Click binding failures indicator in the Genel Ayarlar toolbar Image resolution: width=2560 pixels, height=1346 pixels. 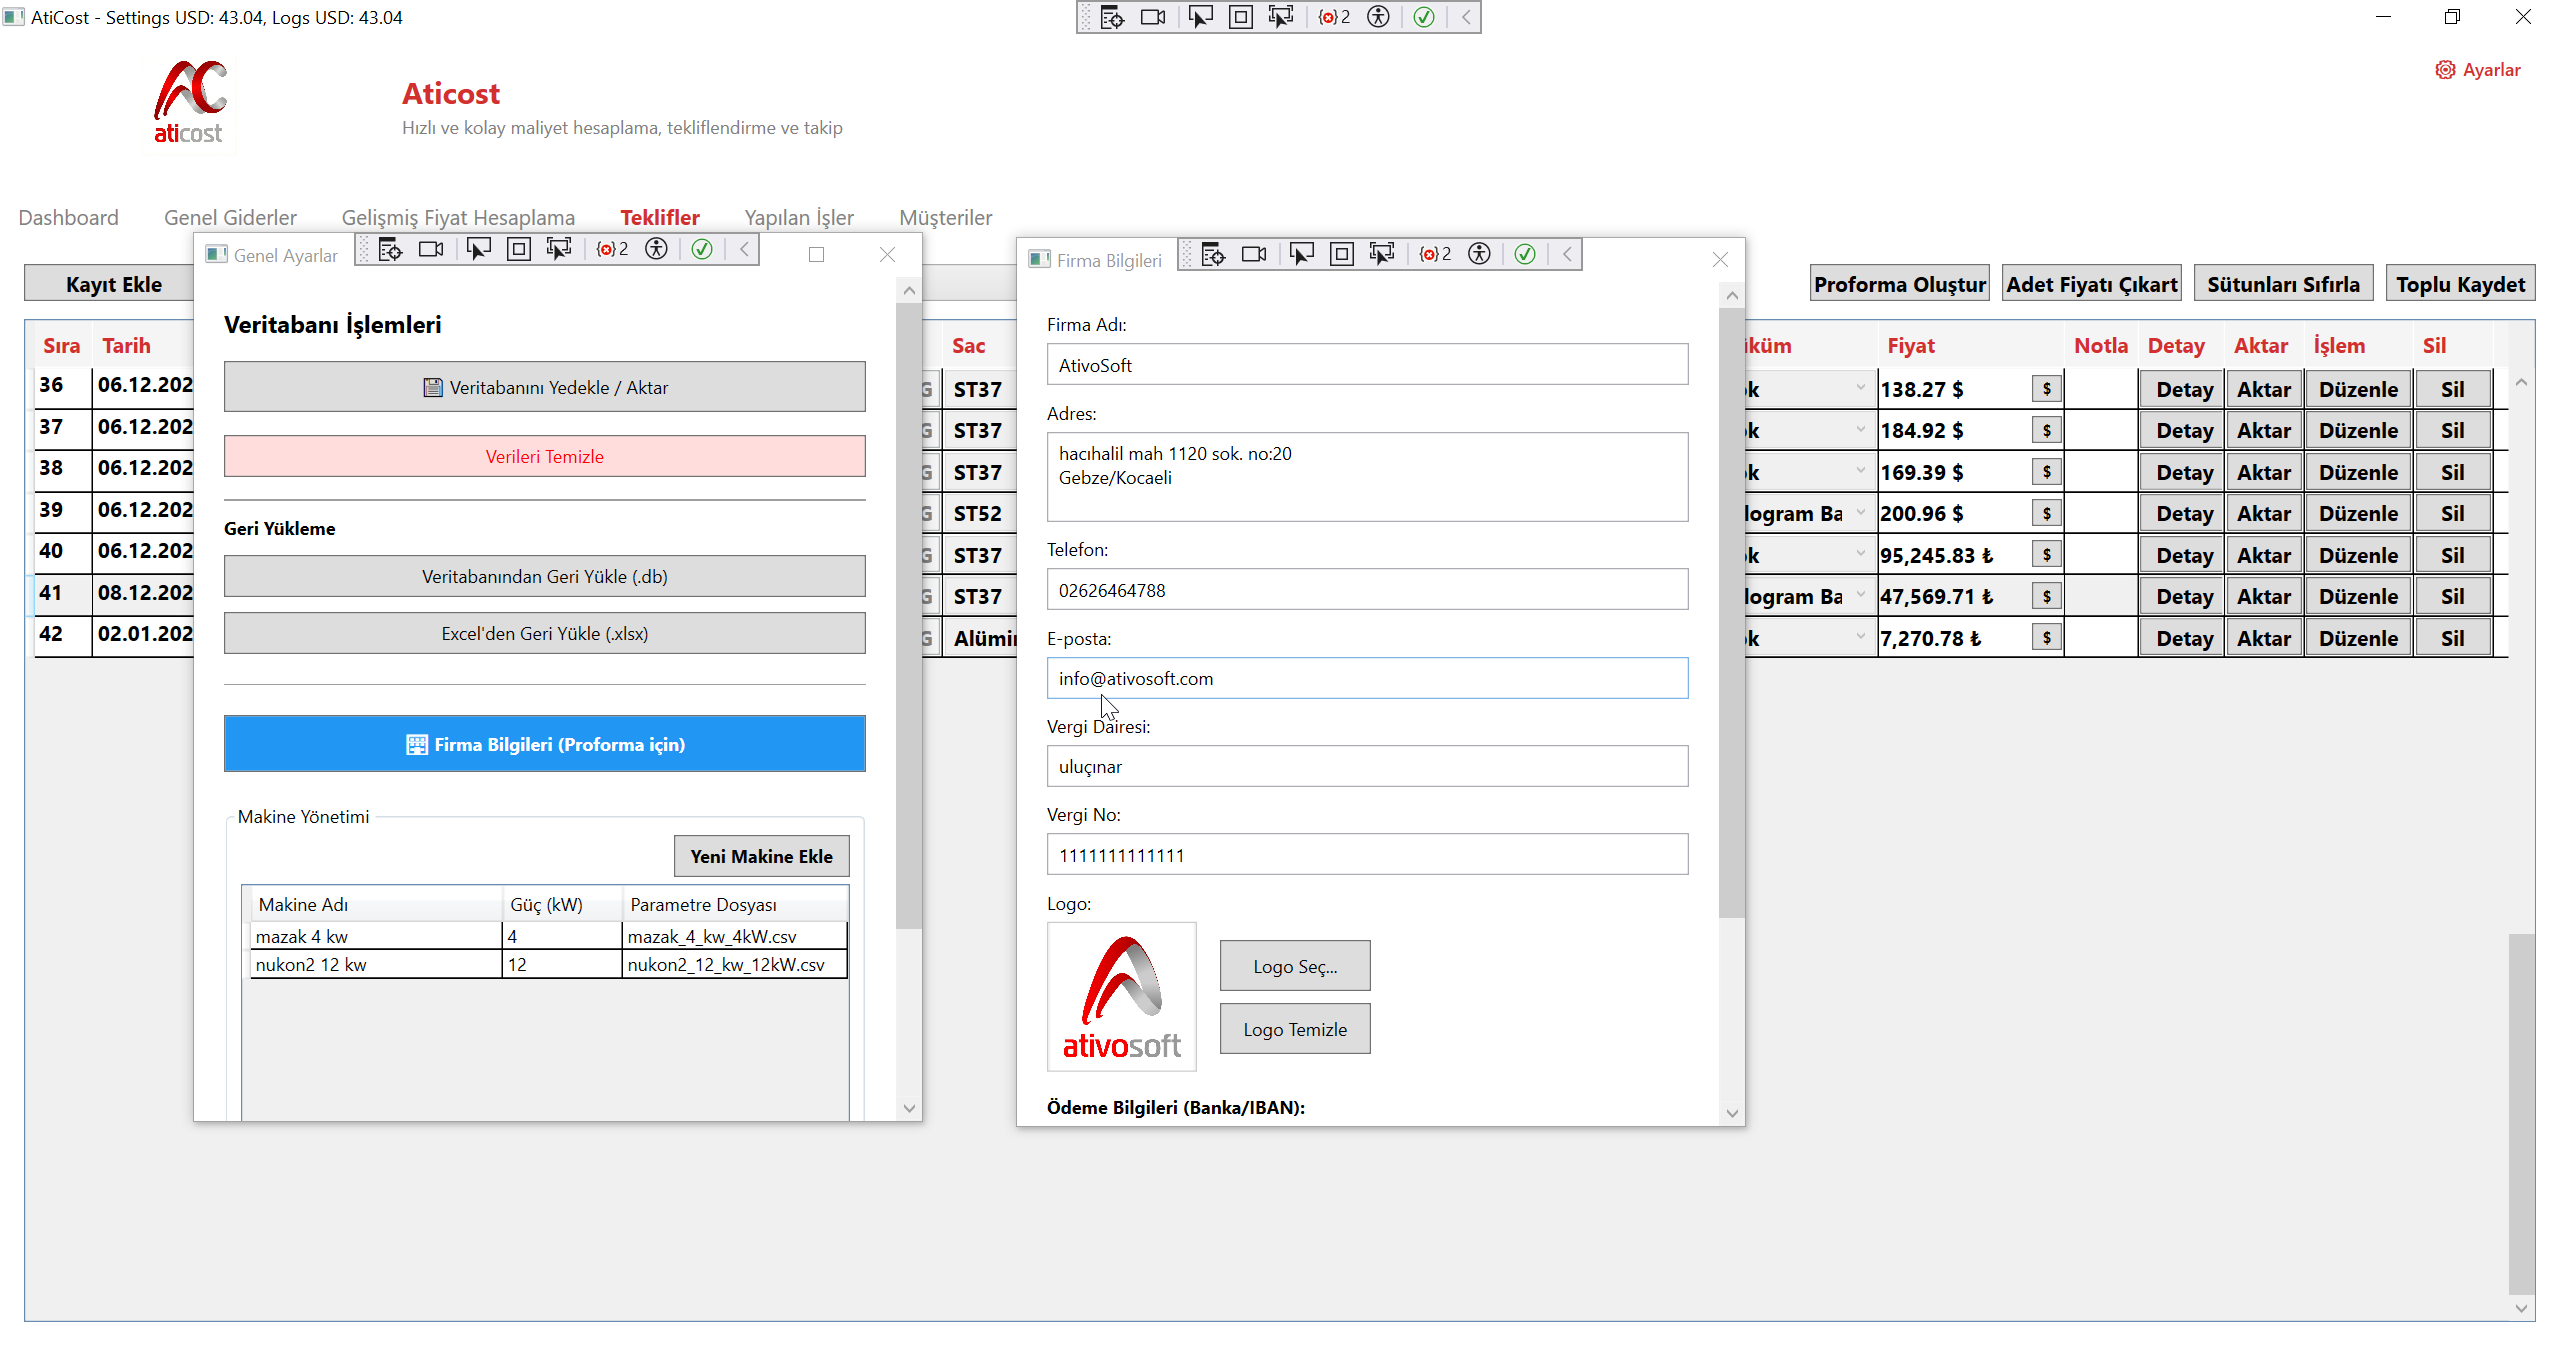[612, 249]
